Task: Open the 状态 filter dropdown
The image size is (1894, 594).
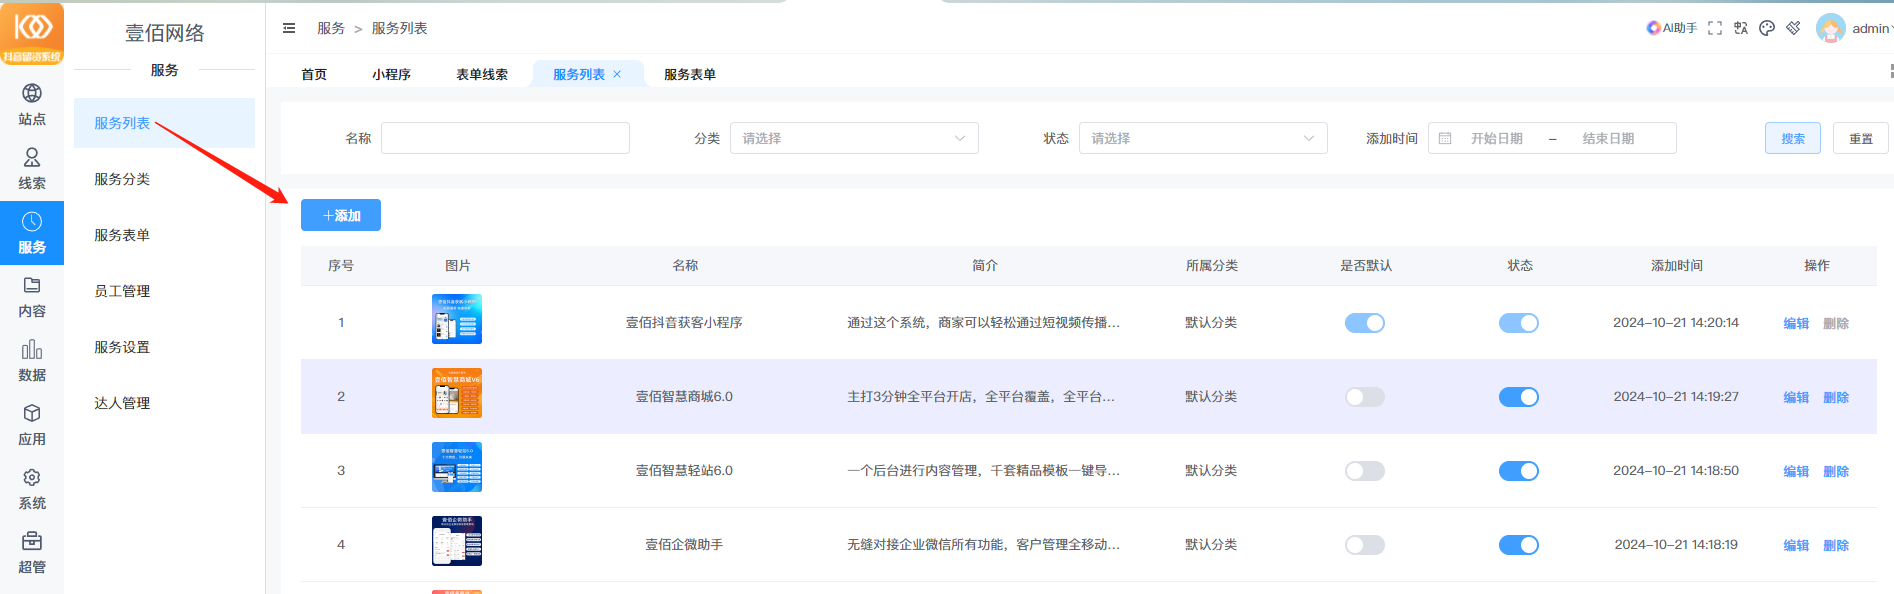Action: tap(1203, 138)
